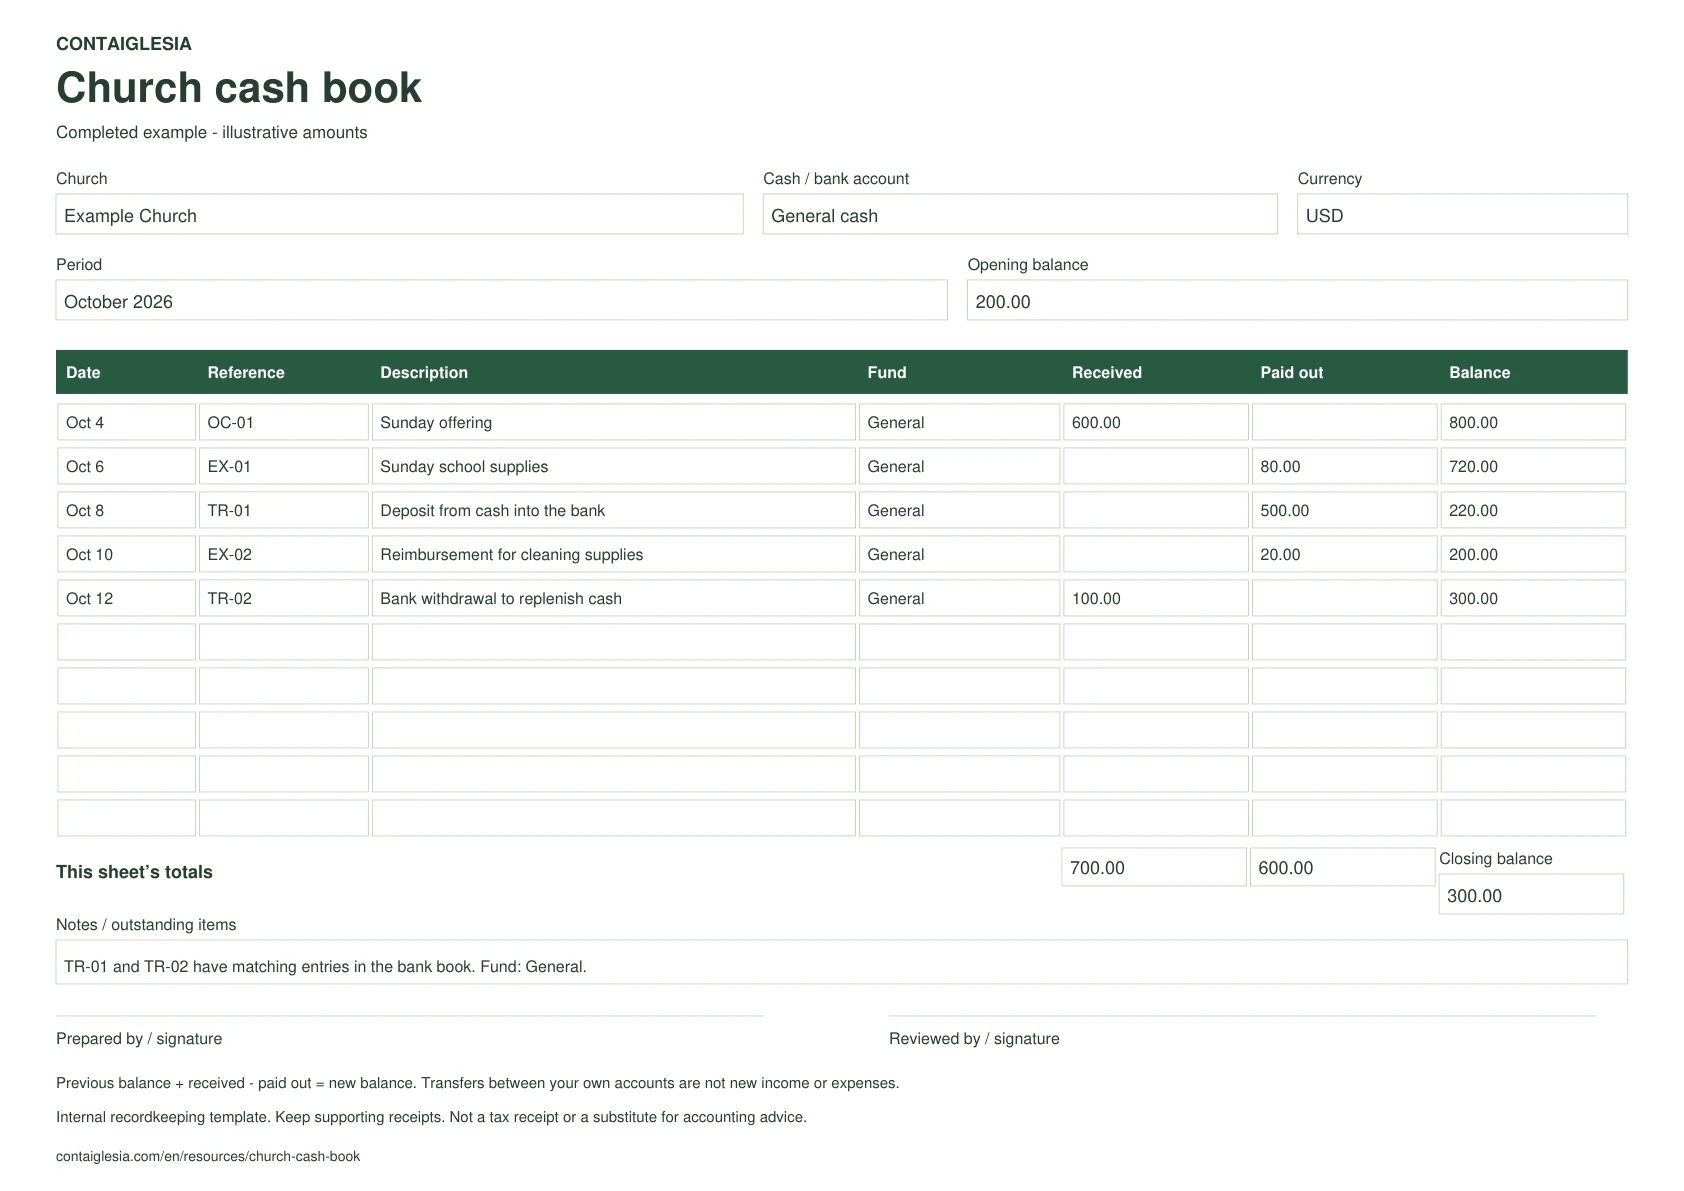Click the Notes / outstanding items field

pos(842,963)
